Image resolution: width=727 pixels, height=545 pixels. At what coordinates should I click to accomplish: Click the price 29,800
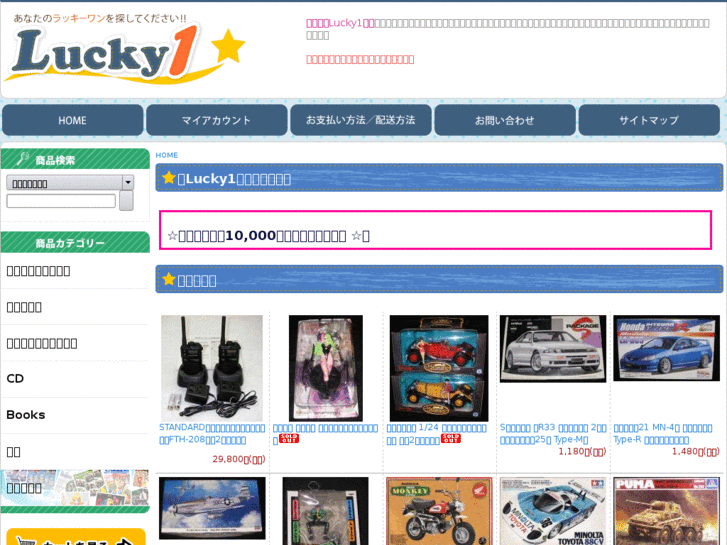(x=239, y=459)
